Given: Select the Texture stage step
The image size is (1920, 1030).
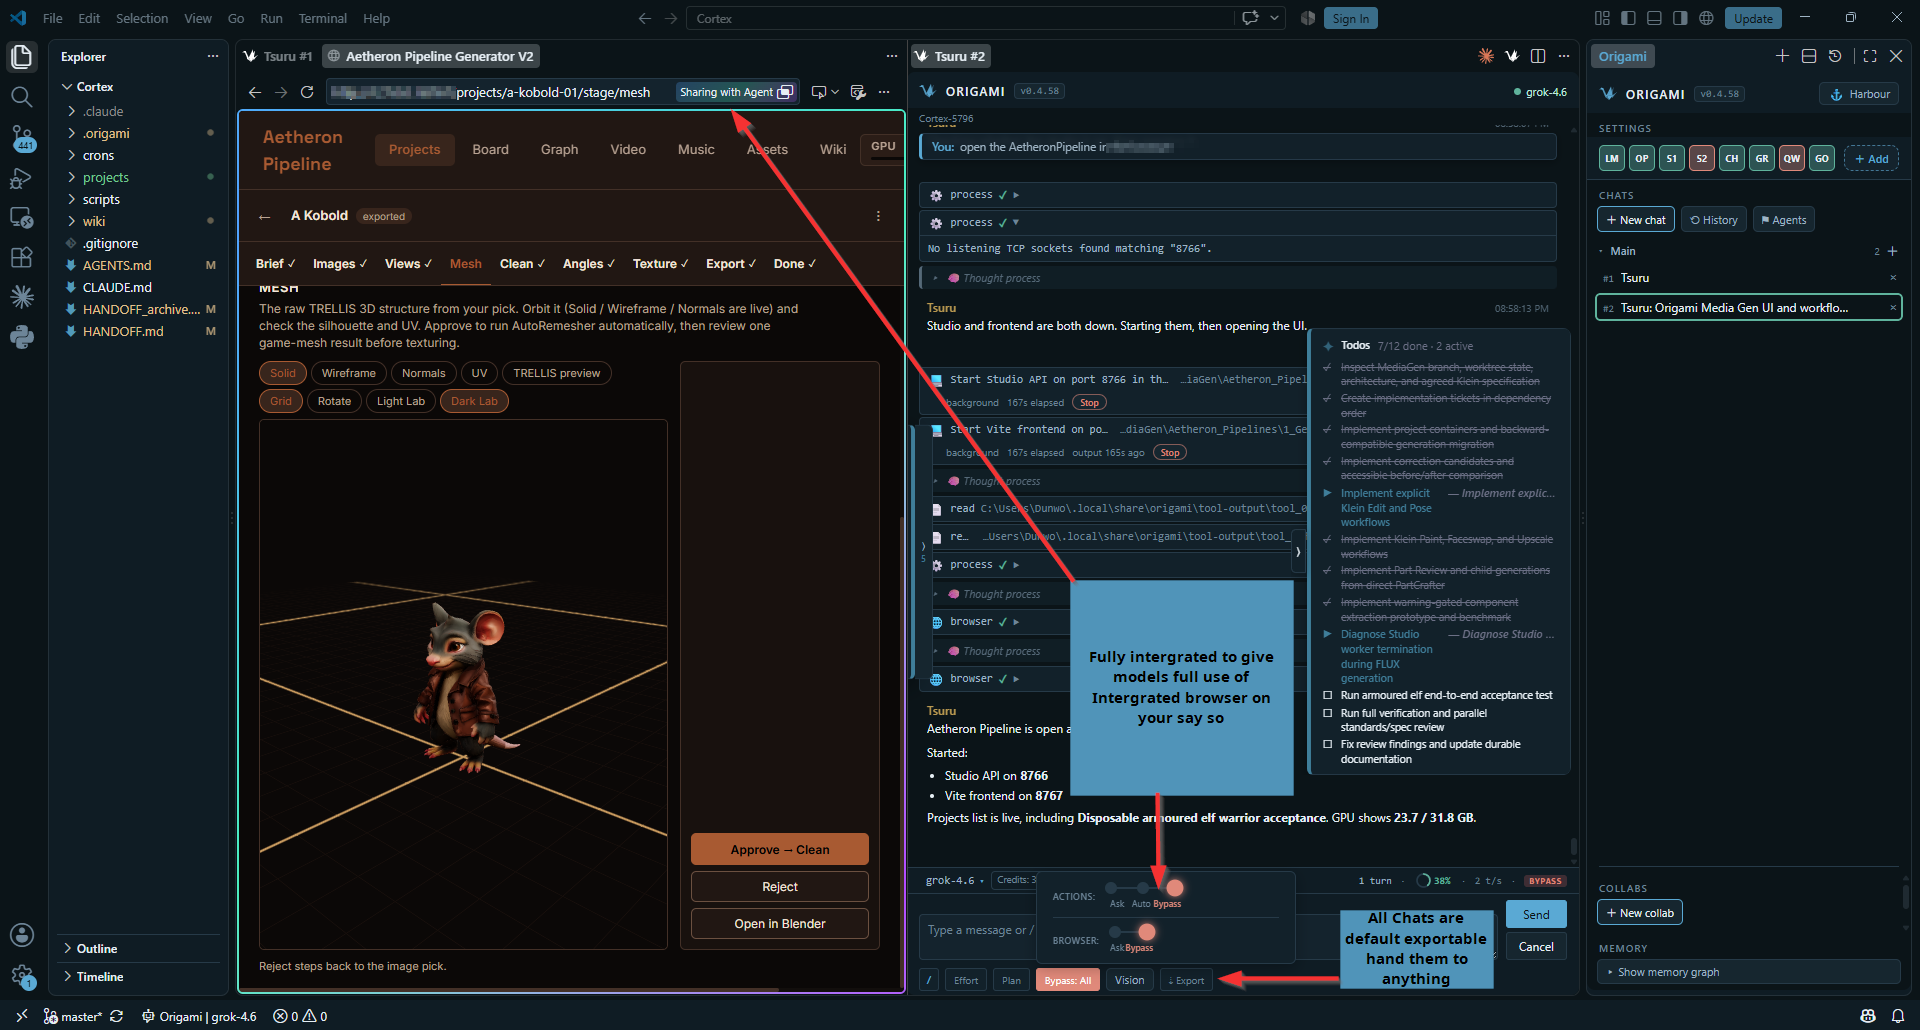Looking at the screenshot, I should click(660, 264).
